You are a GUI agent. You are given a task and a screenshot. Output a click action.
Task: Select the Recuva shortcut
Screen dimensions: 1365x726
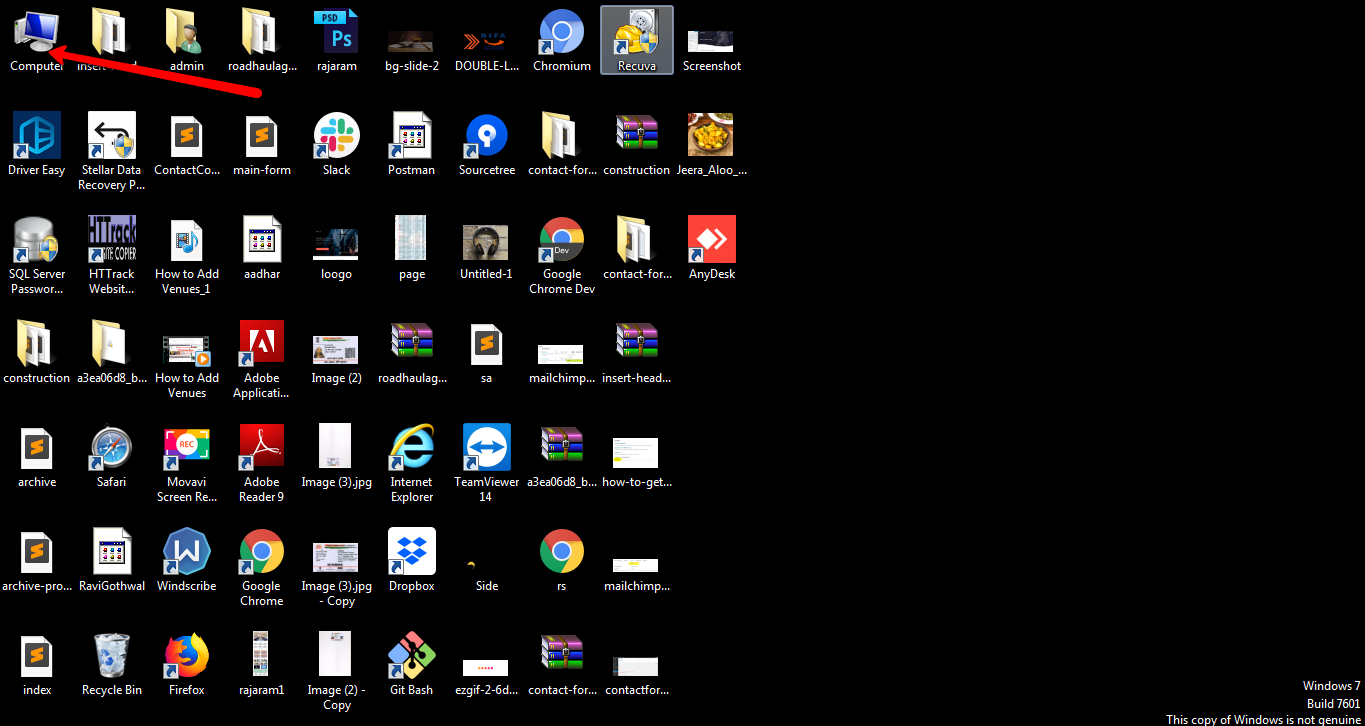click(637, 40)
